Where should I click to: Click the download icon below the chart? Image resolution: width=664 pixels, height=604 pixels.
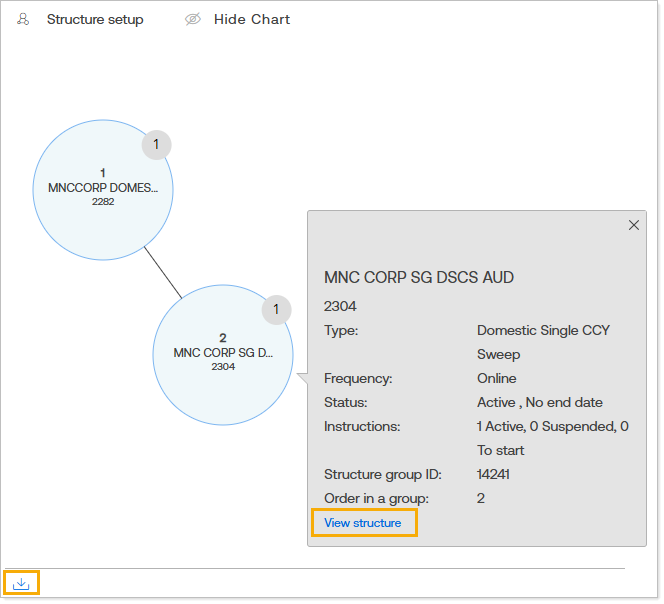[x=22, y=583]
